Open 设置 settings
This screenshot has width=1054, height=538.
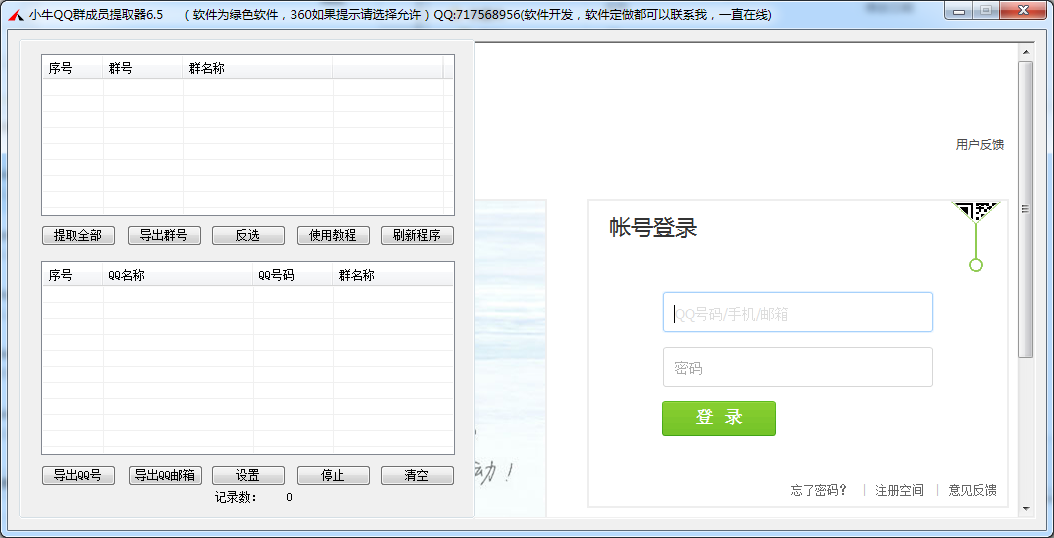click(x=248, y=476)
